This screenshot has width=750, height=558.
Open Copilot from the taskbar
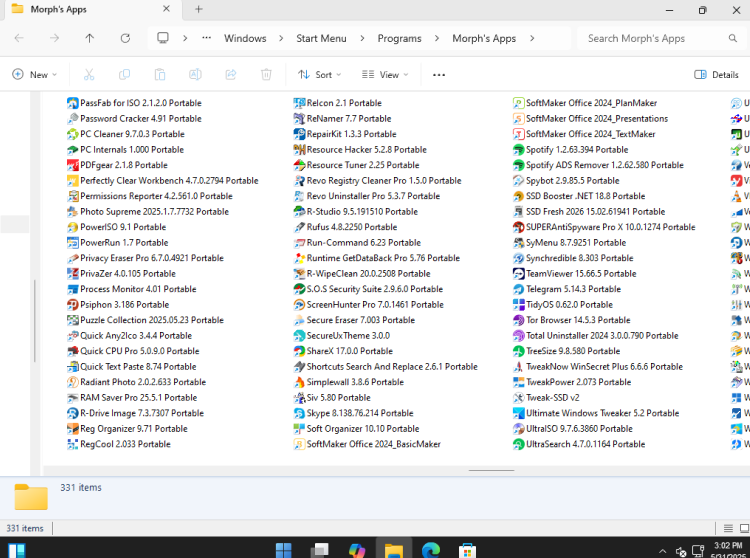pos(357,550)
